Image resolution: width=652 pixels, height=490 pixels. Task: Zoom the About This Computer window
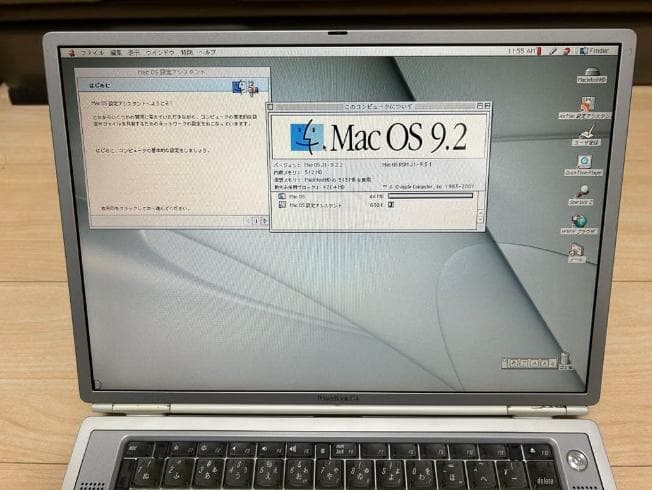479,106
